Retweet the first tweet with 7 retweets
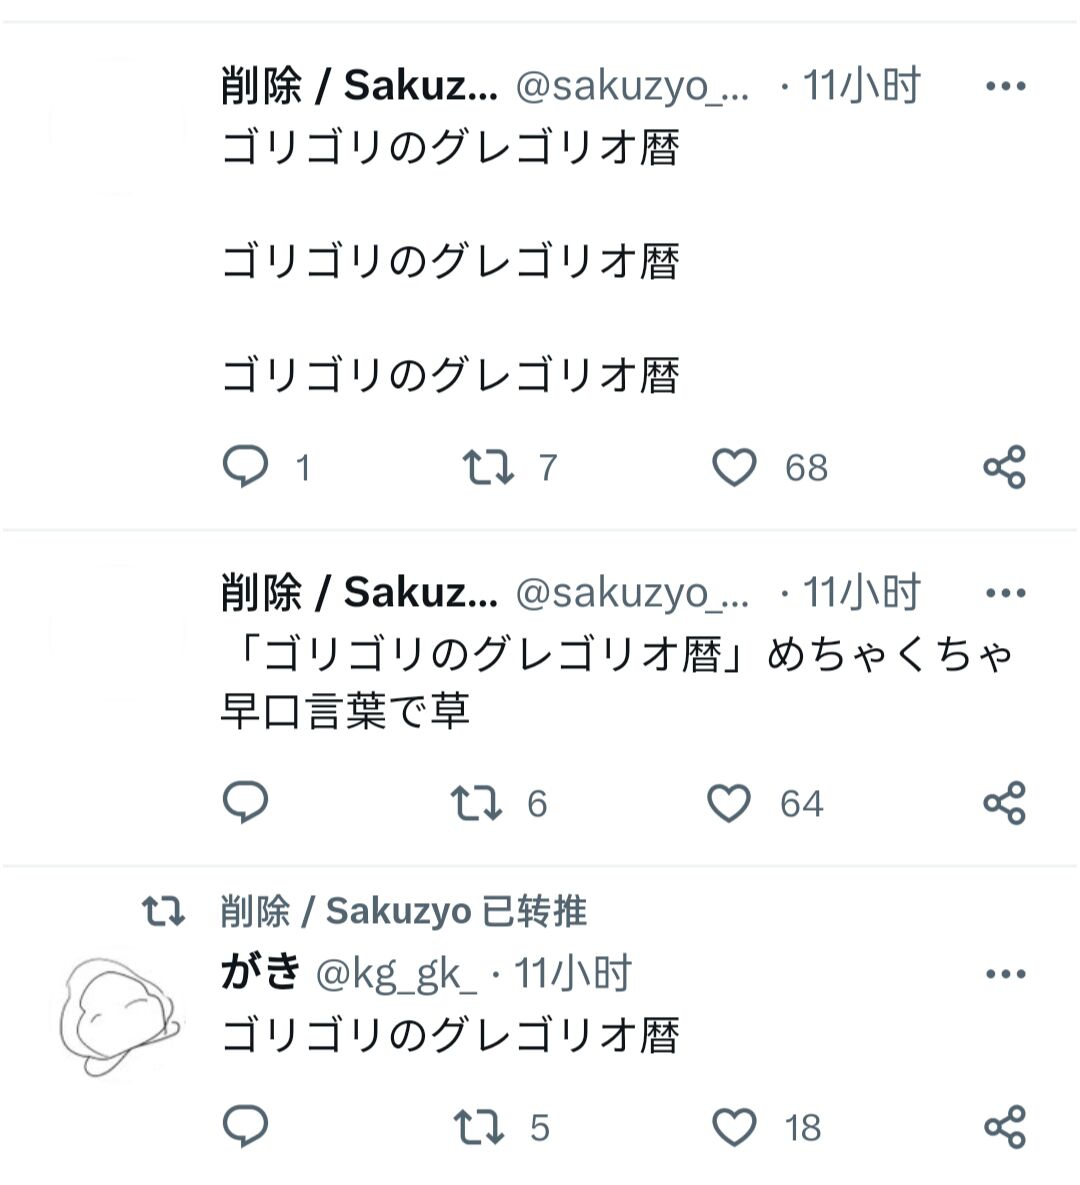Image resolution: width=1080 pixels, height=1185 pixels. click(488, 467)
